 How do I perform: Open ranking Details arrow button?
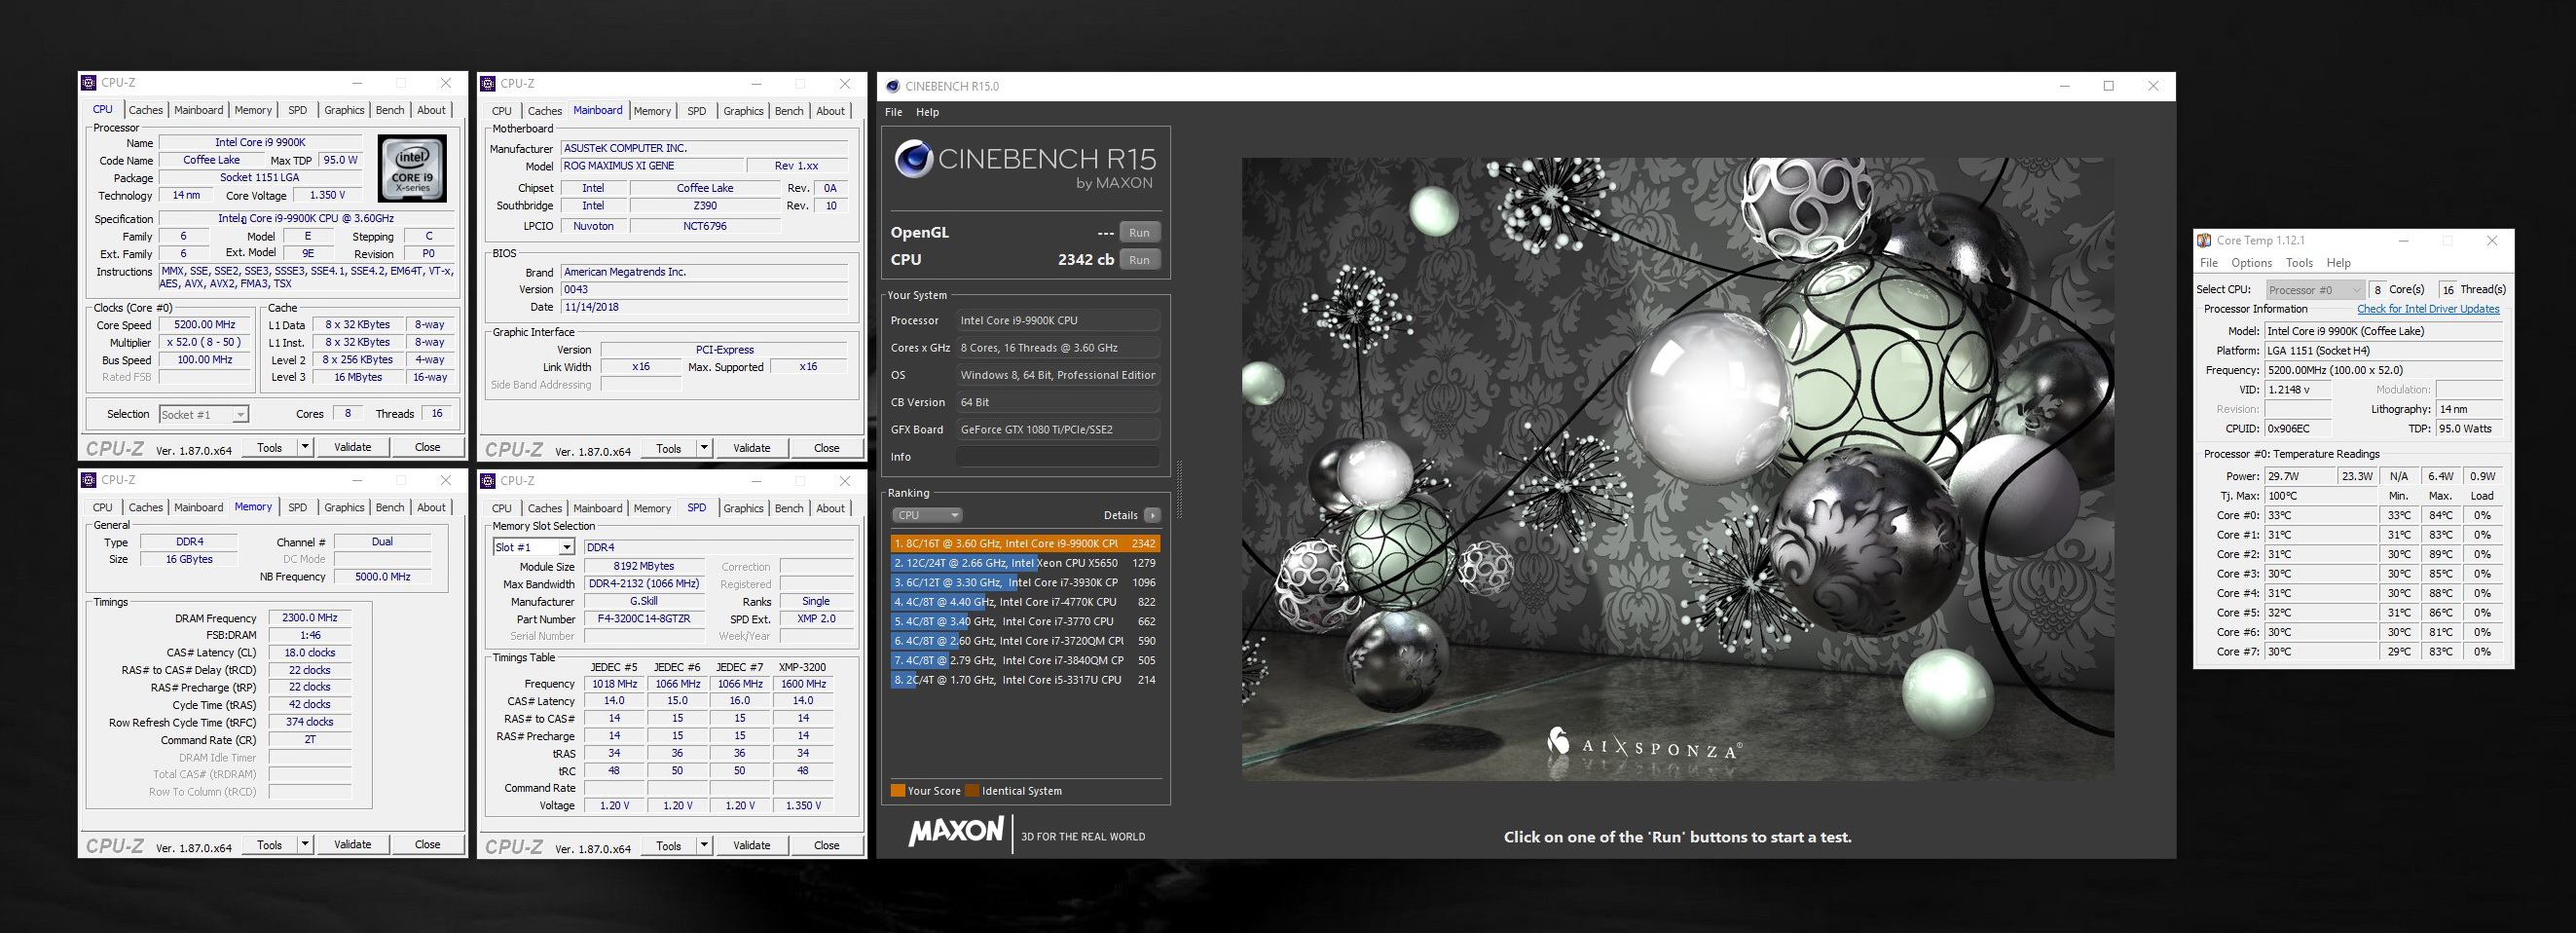[x=1152, y=515]
